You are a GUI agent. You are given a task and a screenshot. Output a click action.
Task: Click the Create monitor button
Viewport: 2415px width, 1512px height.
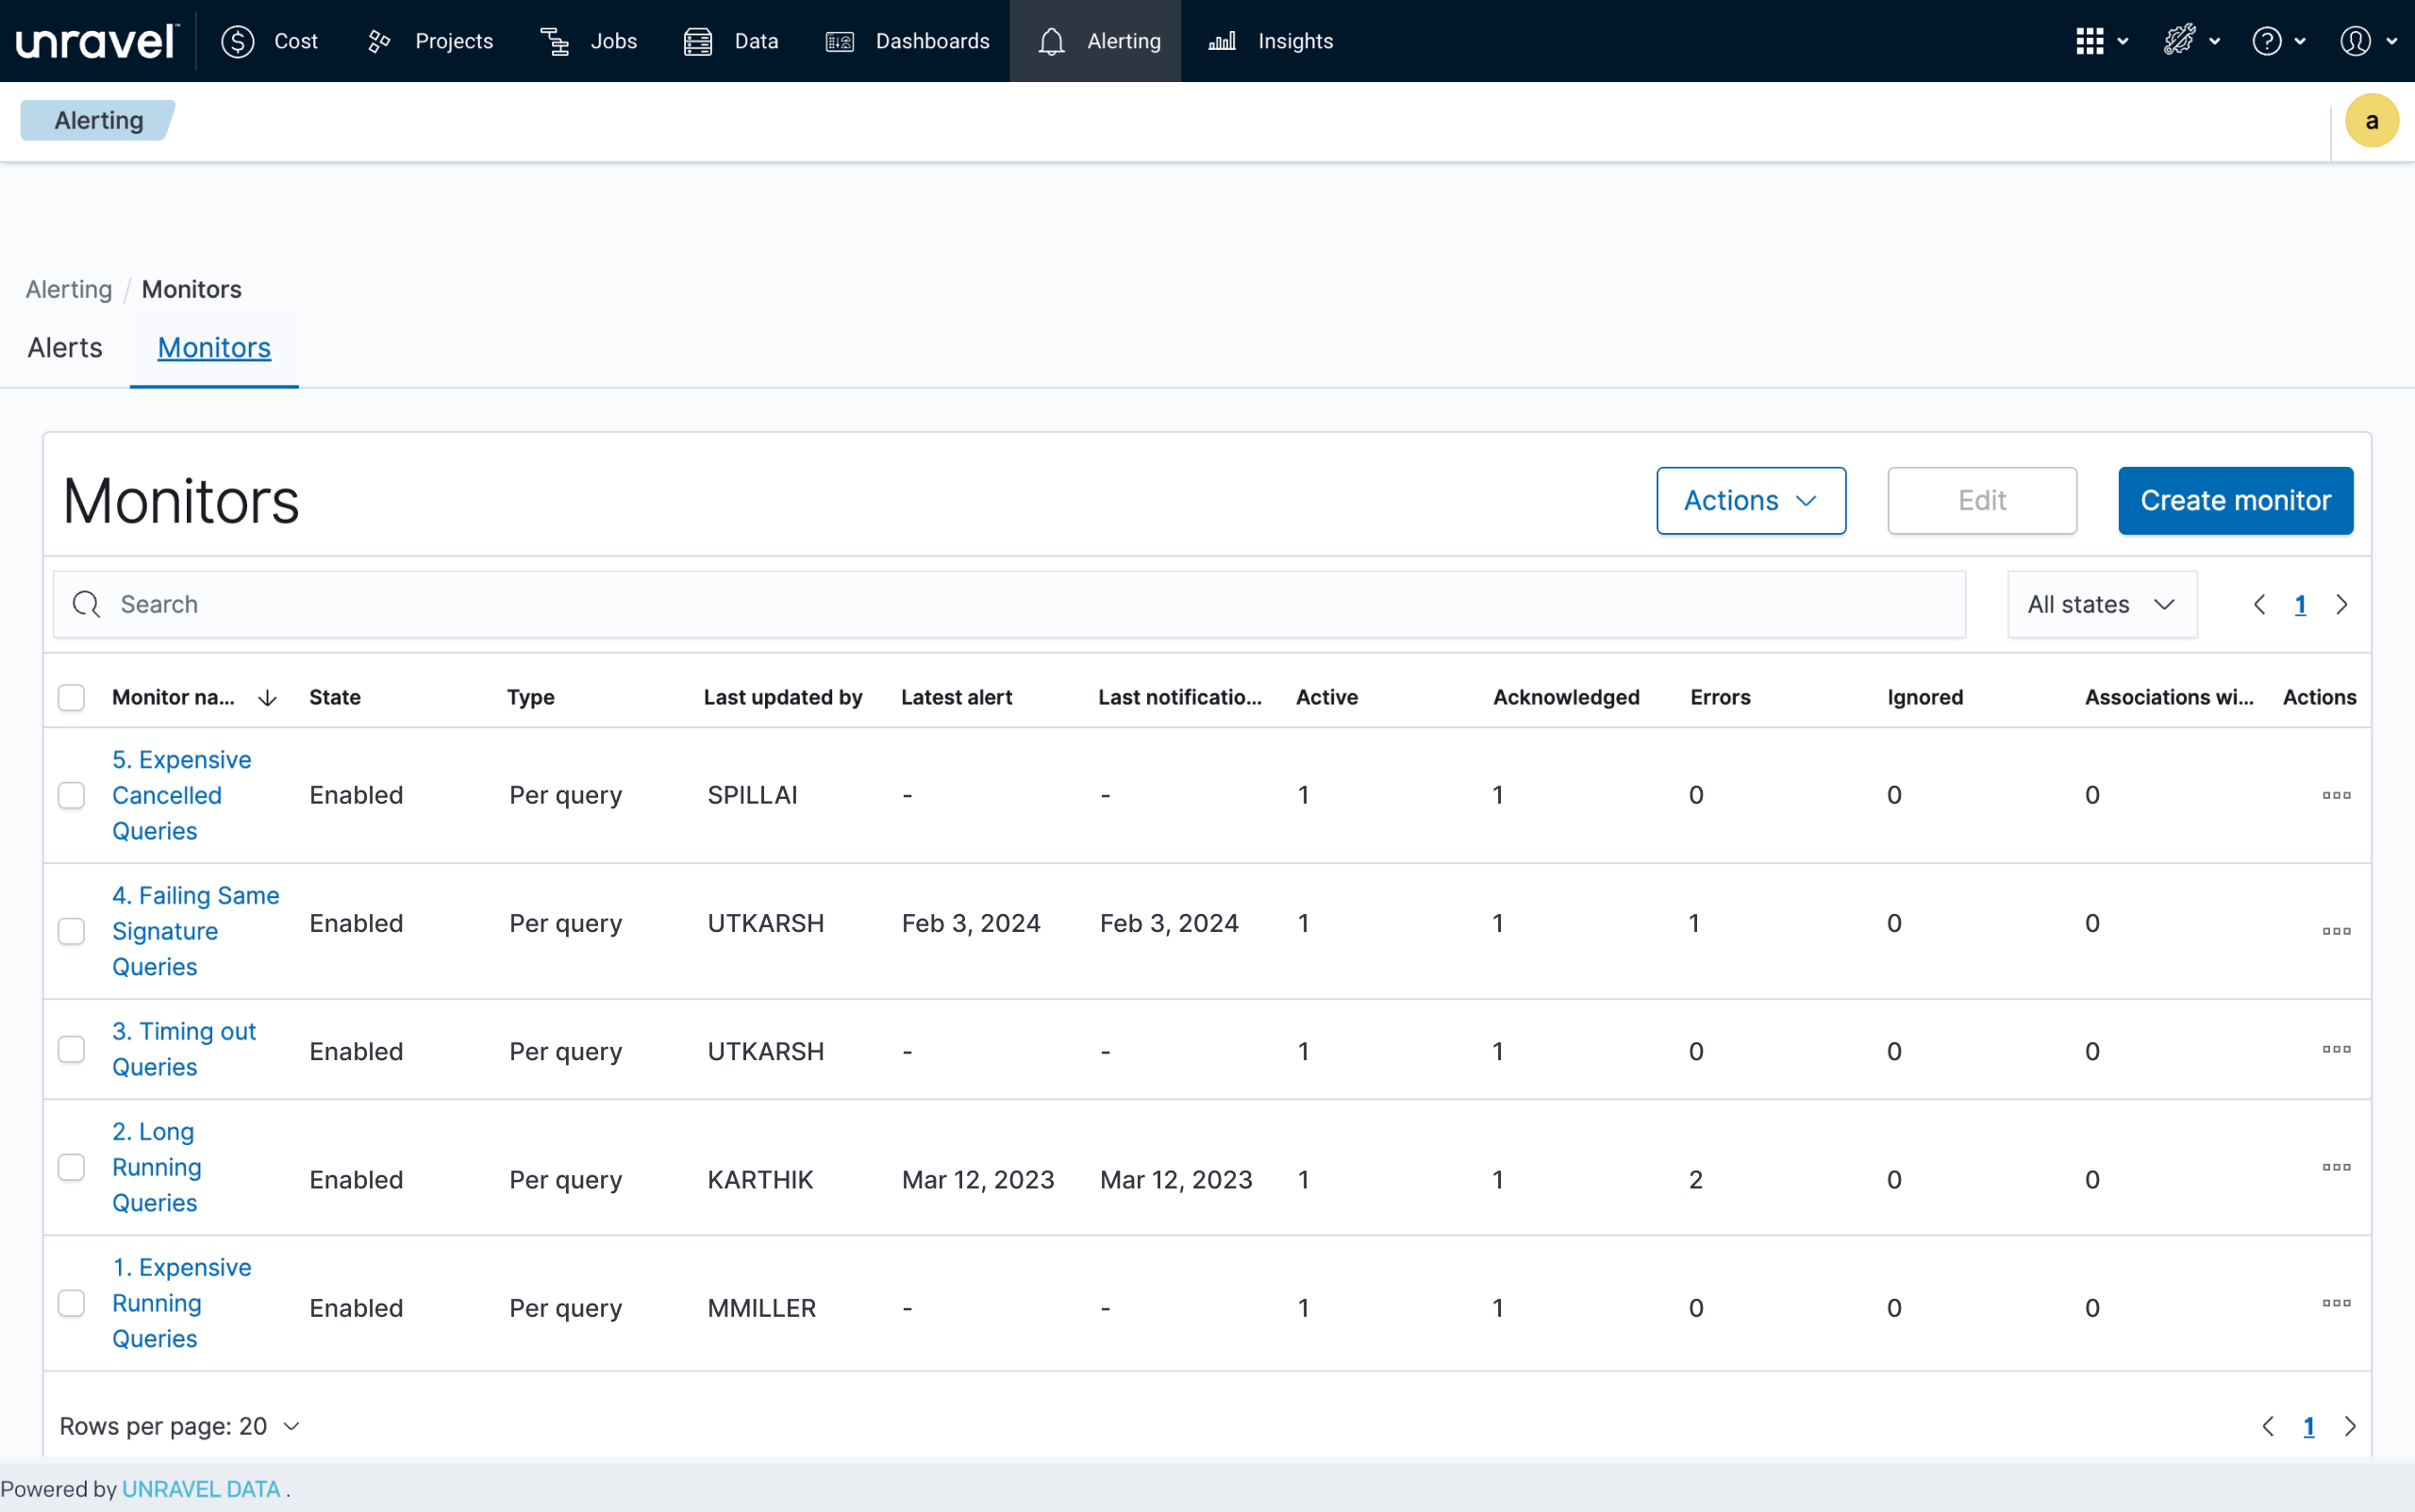(2234, 500)
